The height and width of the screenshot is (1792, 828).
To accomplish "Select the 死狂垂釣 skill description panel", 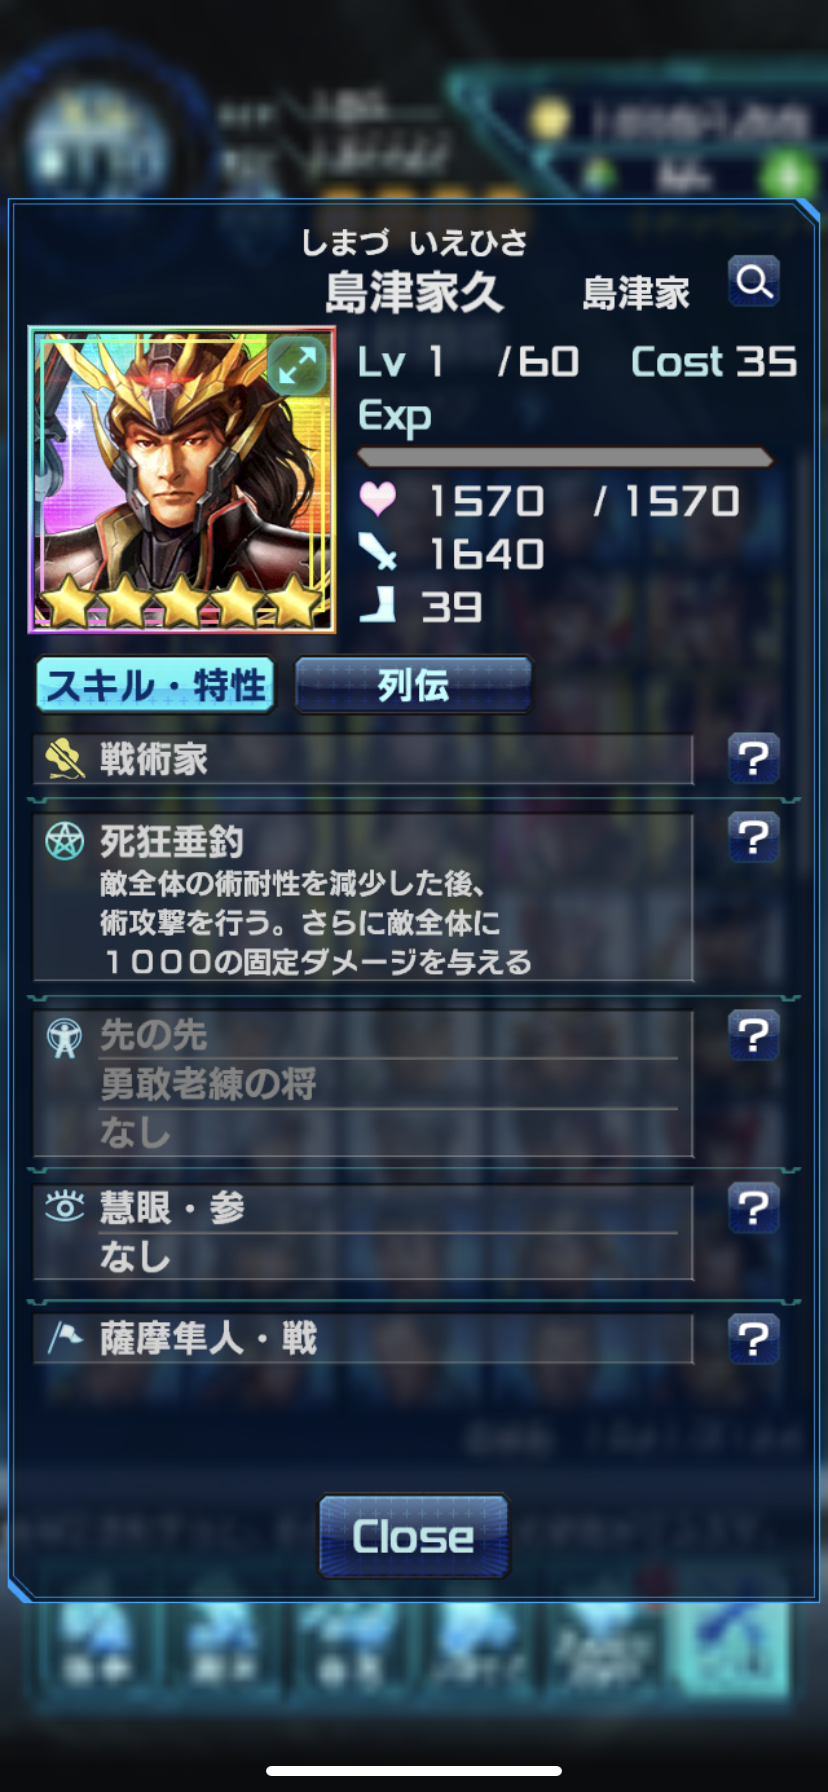I will tap(363, 897).
